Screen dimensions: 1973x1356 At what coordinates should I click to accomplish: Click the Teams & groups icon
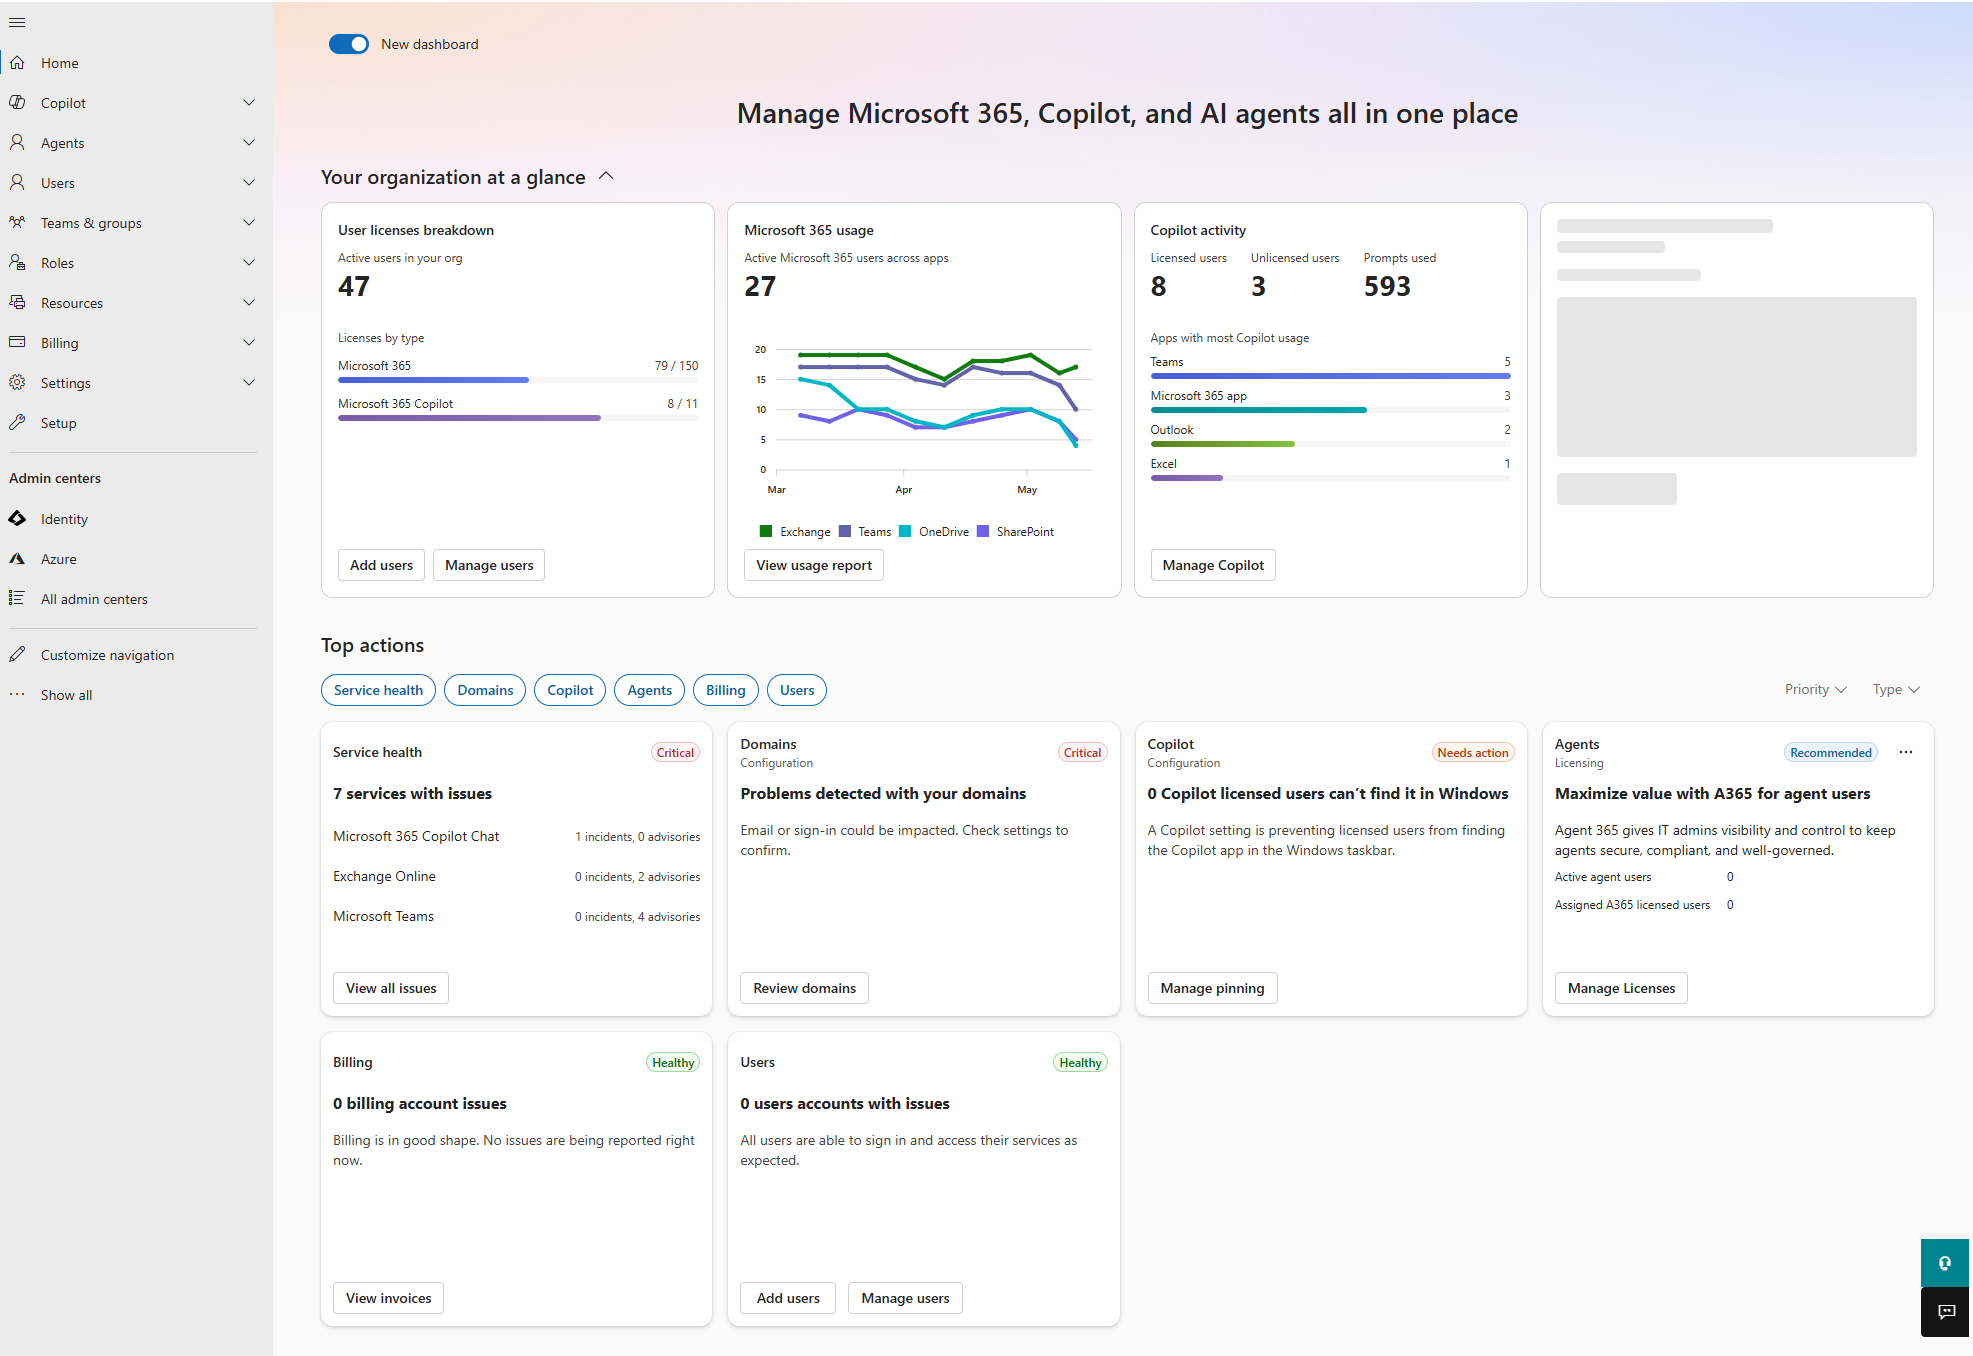click(x=17, y=223)
